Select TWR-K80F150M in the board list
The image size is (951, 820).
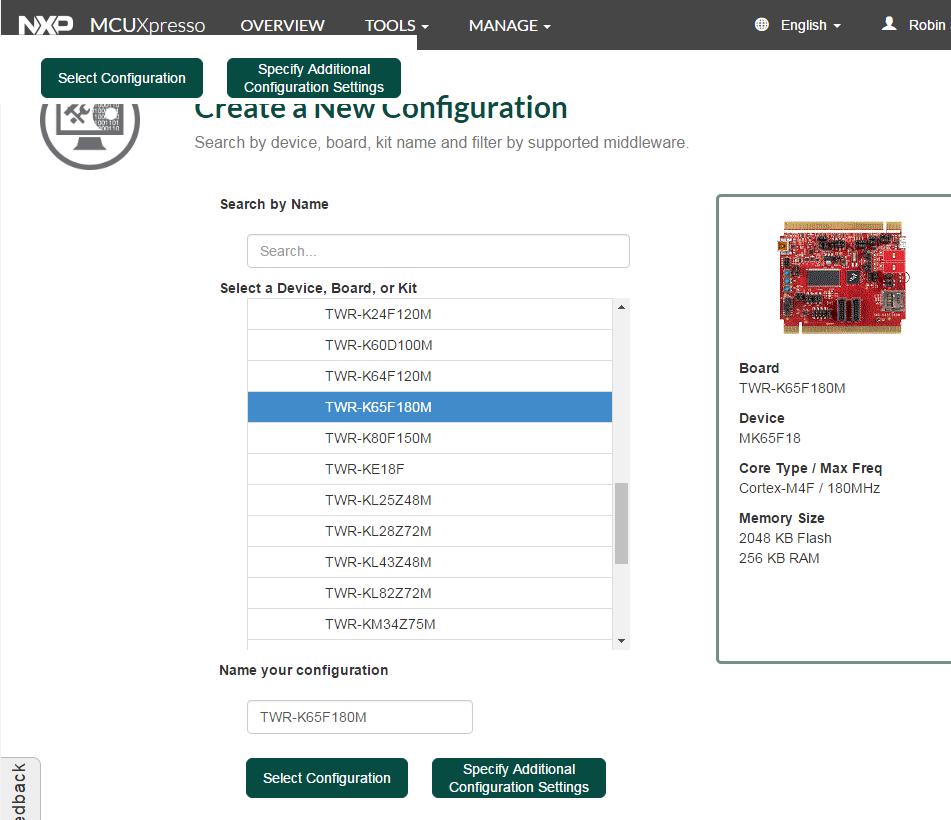pos(429,438)
